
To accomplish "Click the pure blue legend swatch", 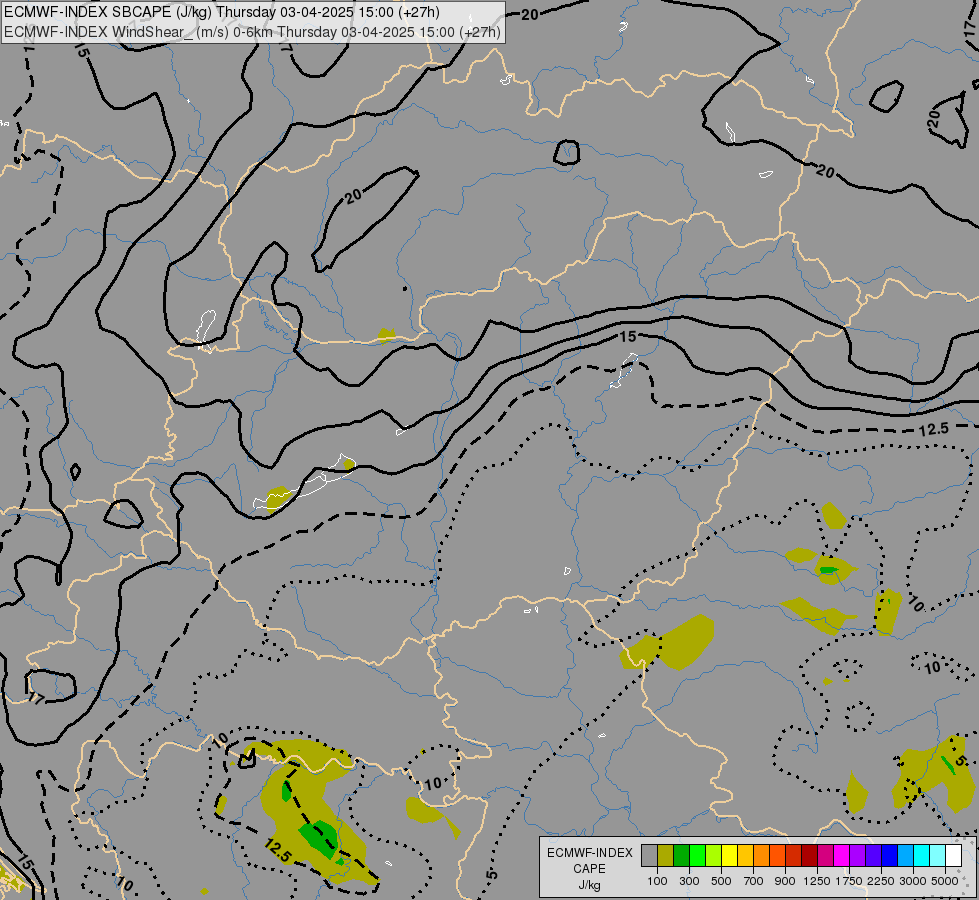I will (x=889, y=856).
